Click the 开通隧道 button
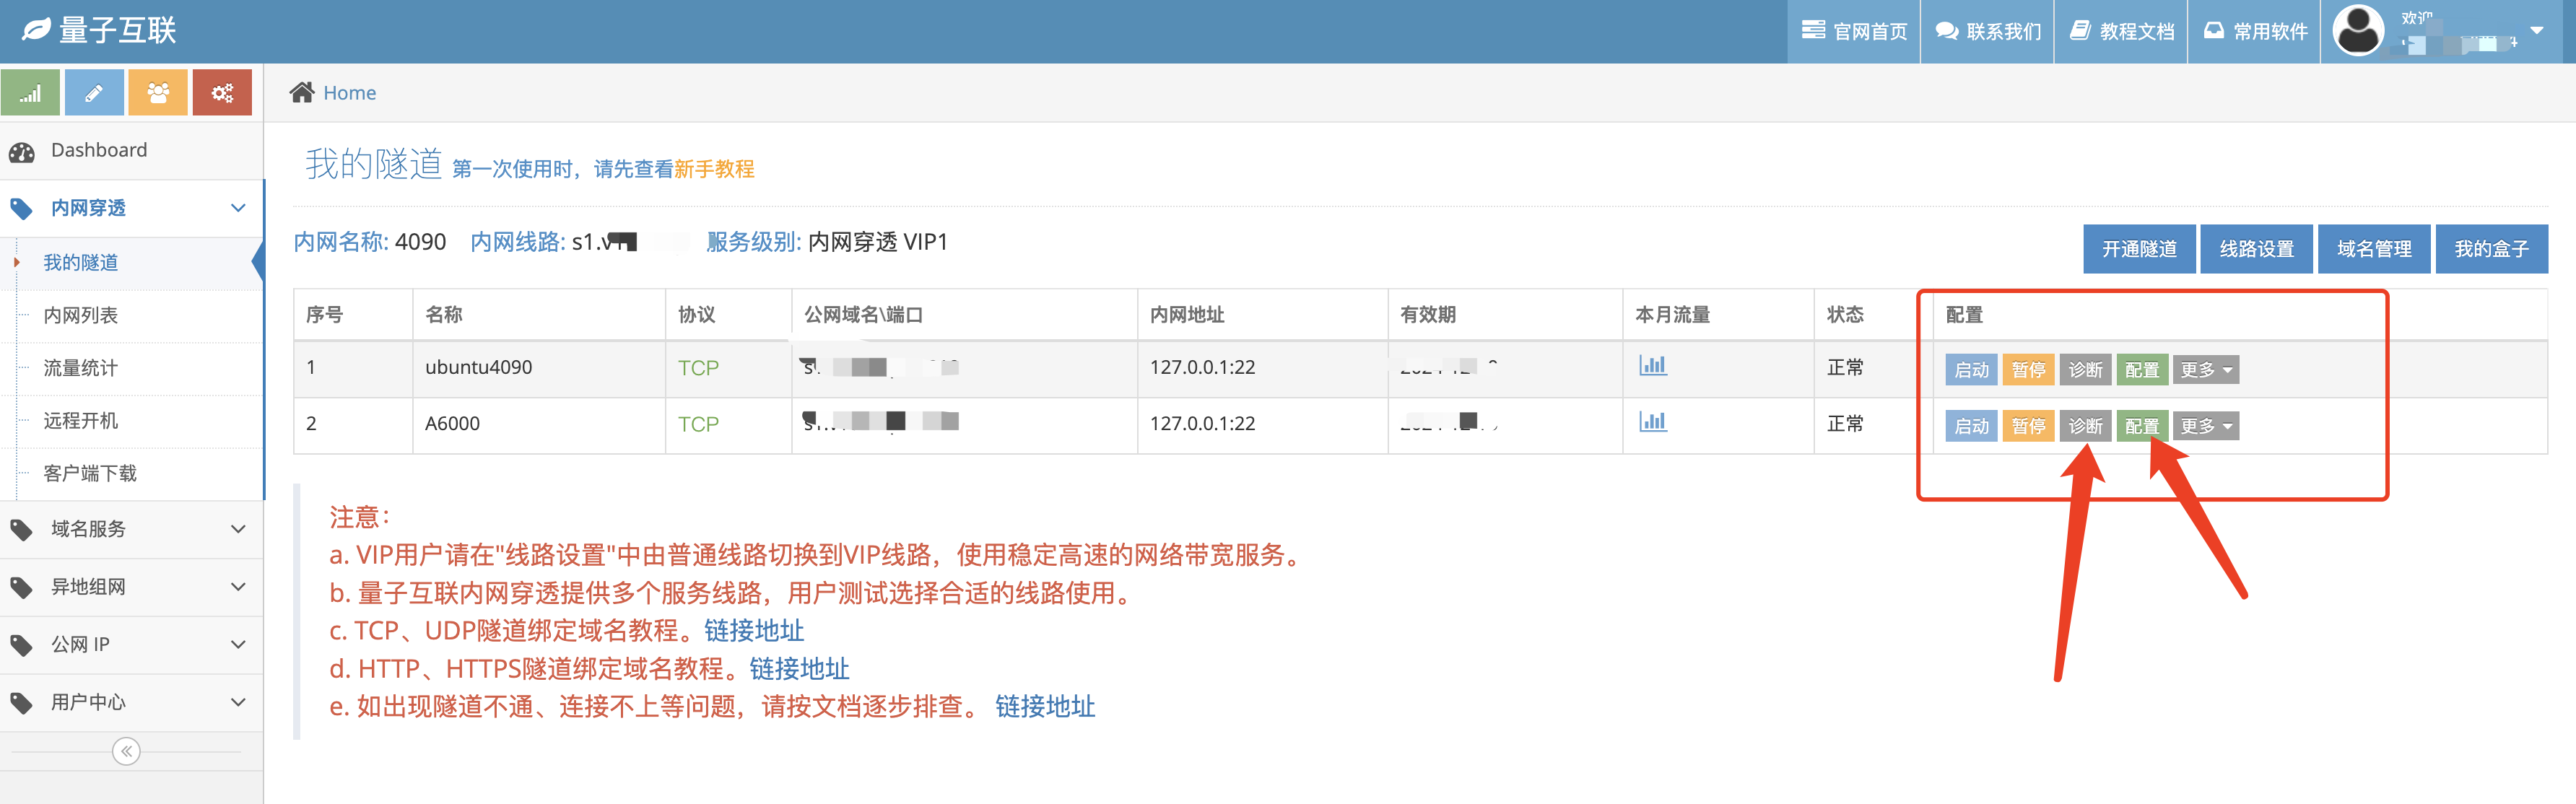Viewport: 2576px width, 804px height. [2139, 249]
